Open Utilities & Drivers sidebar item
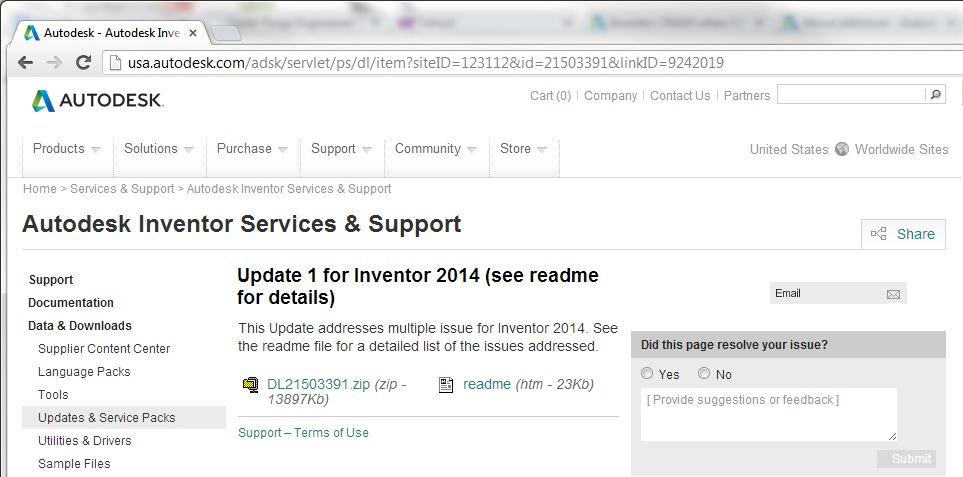 click(x=85, y=441)
